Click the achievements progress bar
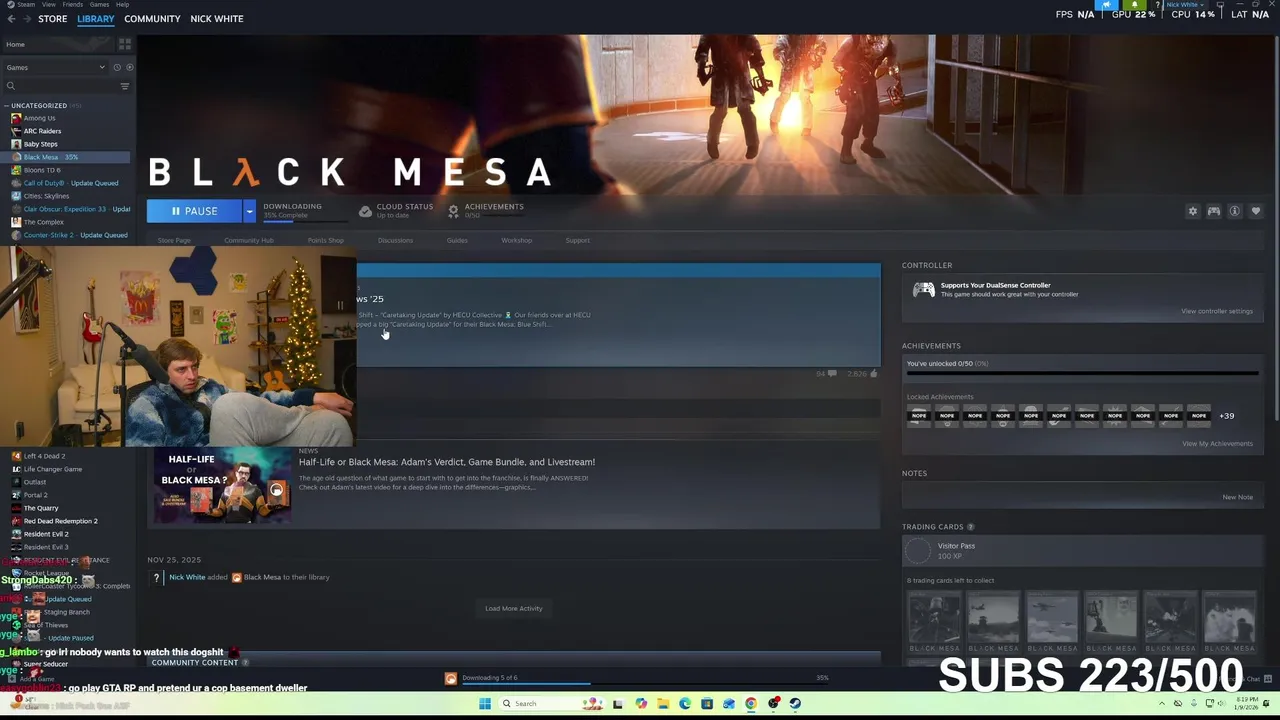 (1082, 374)
